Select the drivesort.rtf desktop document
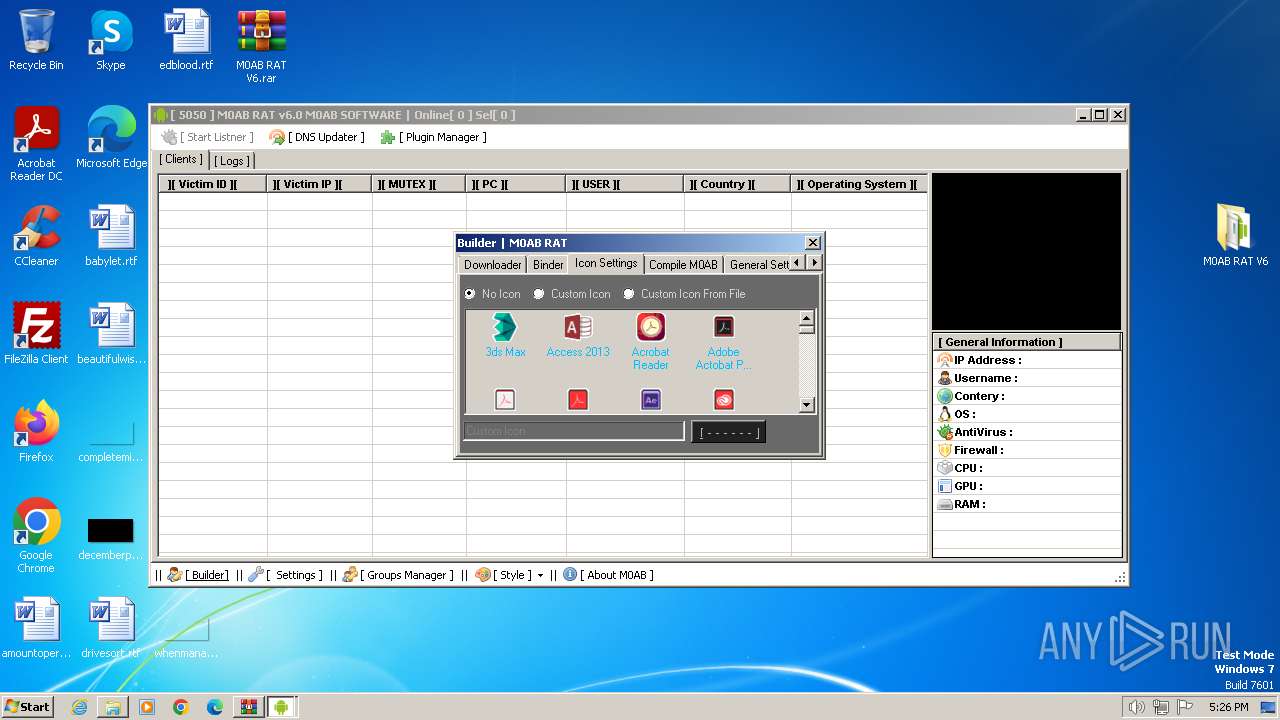Image resolution: width=1280 pixels, height=720 pixels. click(x=111, y=628)
